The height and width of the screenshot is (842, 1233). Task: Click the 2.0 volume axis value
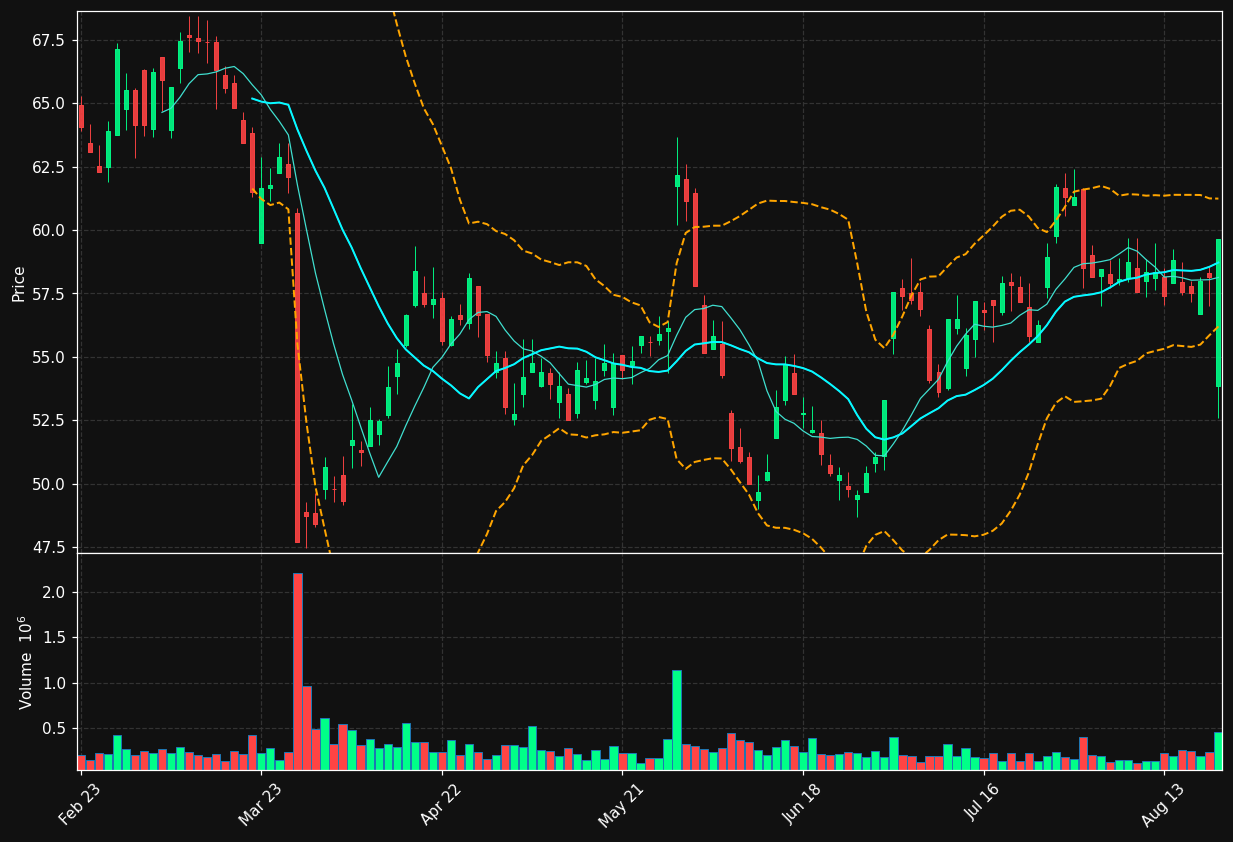(x=54, y=592)
